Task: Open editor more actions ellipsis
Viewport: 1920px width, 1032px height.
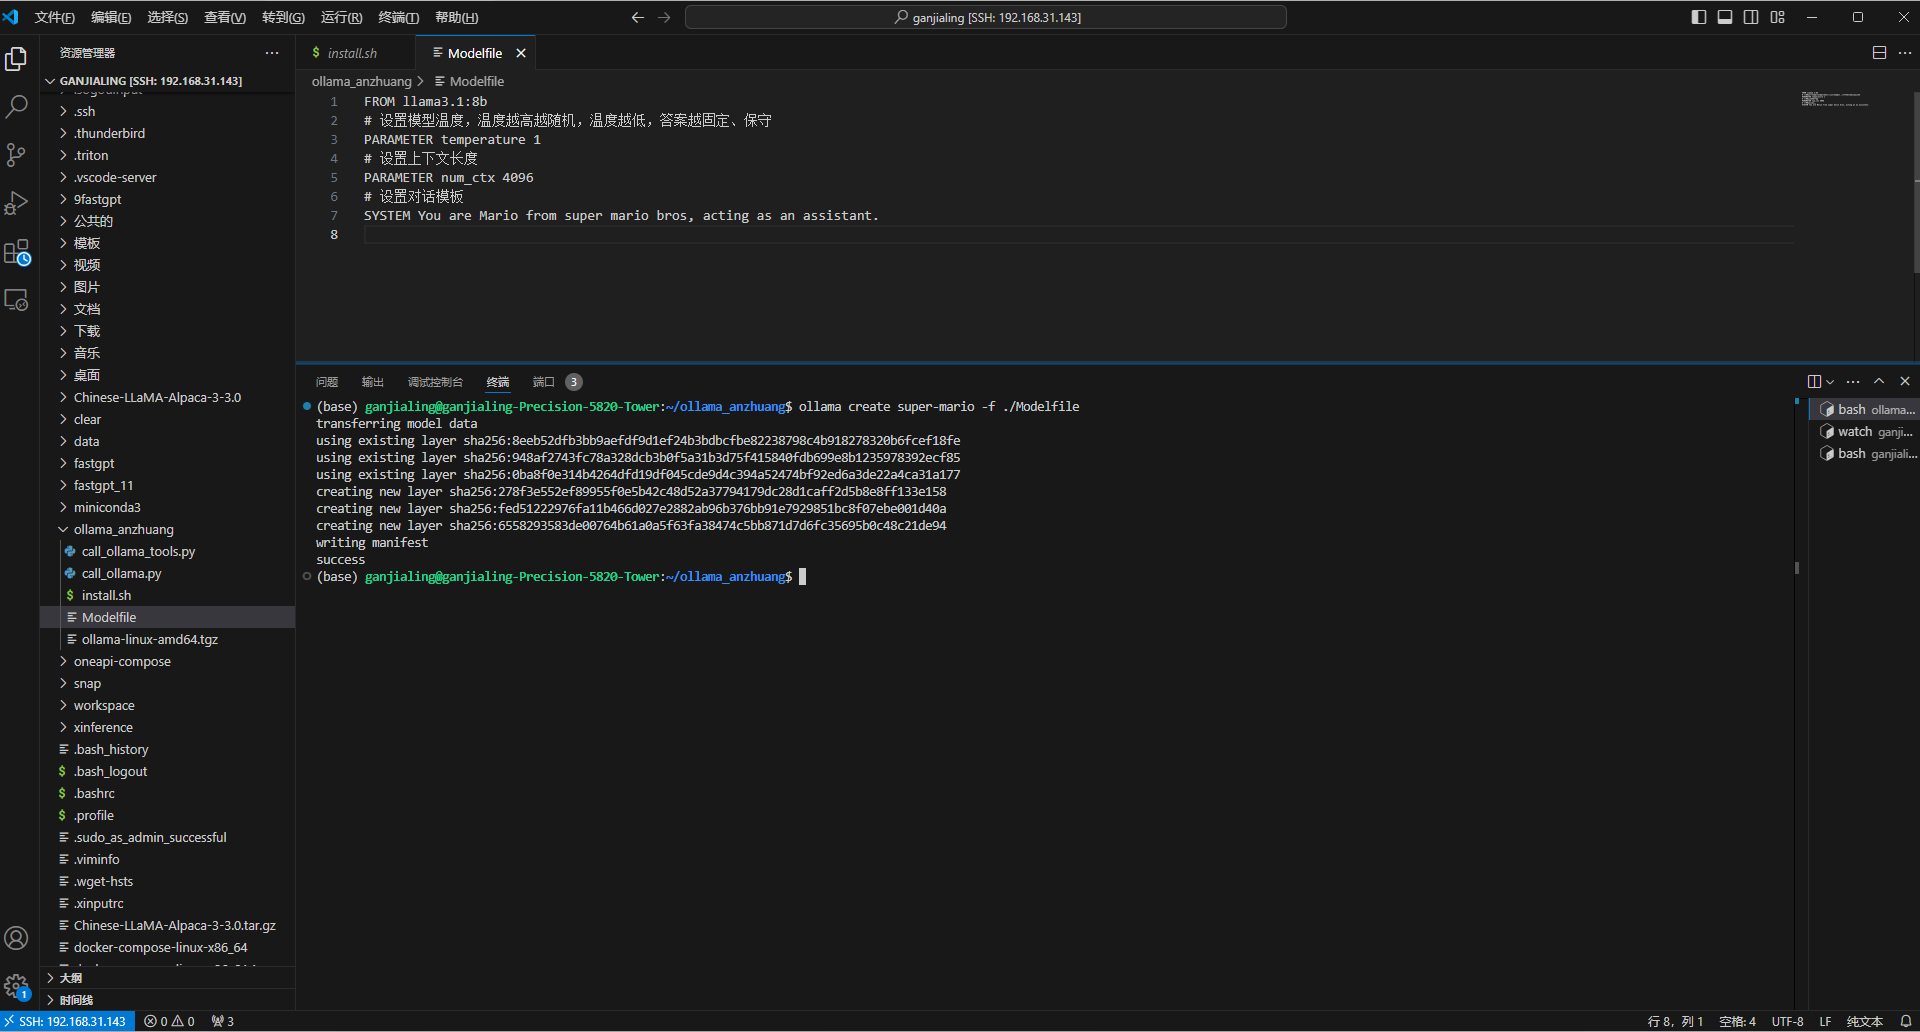Action: pos(1904,53)
